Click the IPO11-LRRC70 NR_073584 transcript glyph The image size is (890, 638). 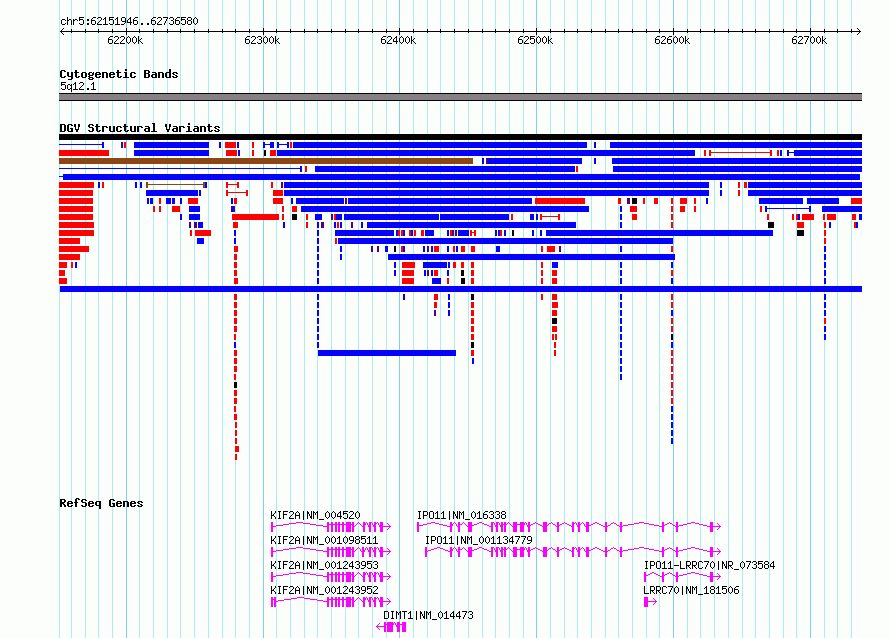tap(682, 577)
